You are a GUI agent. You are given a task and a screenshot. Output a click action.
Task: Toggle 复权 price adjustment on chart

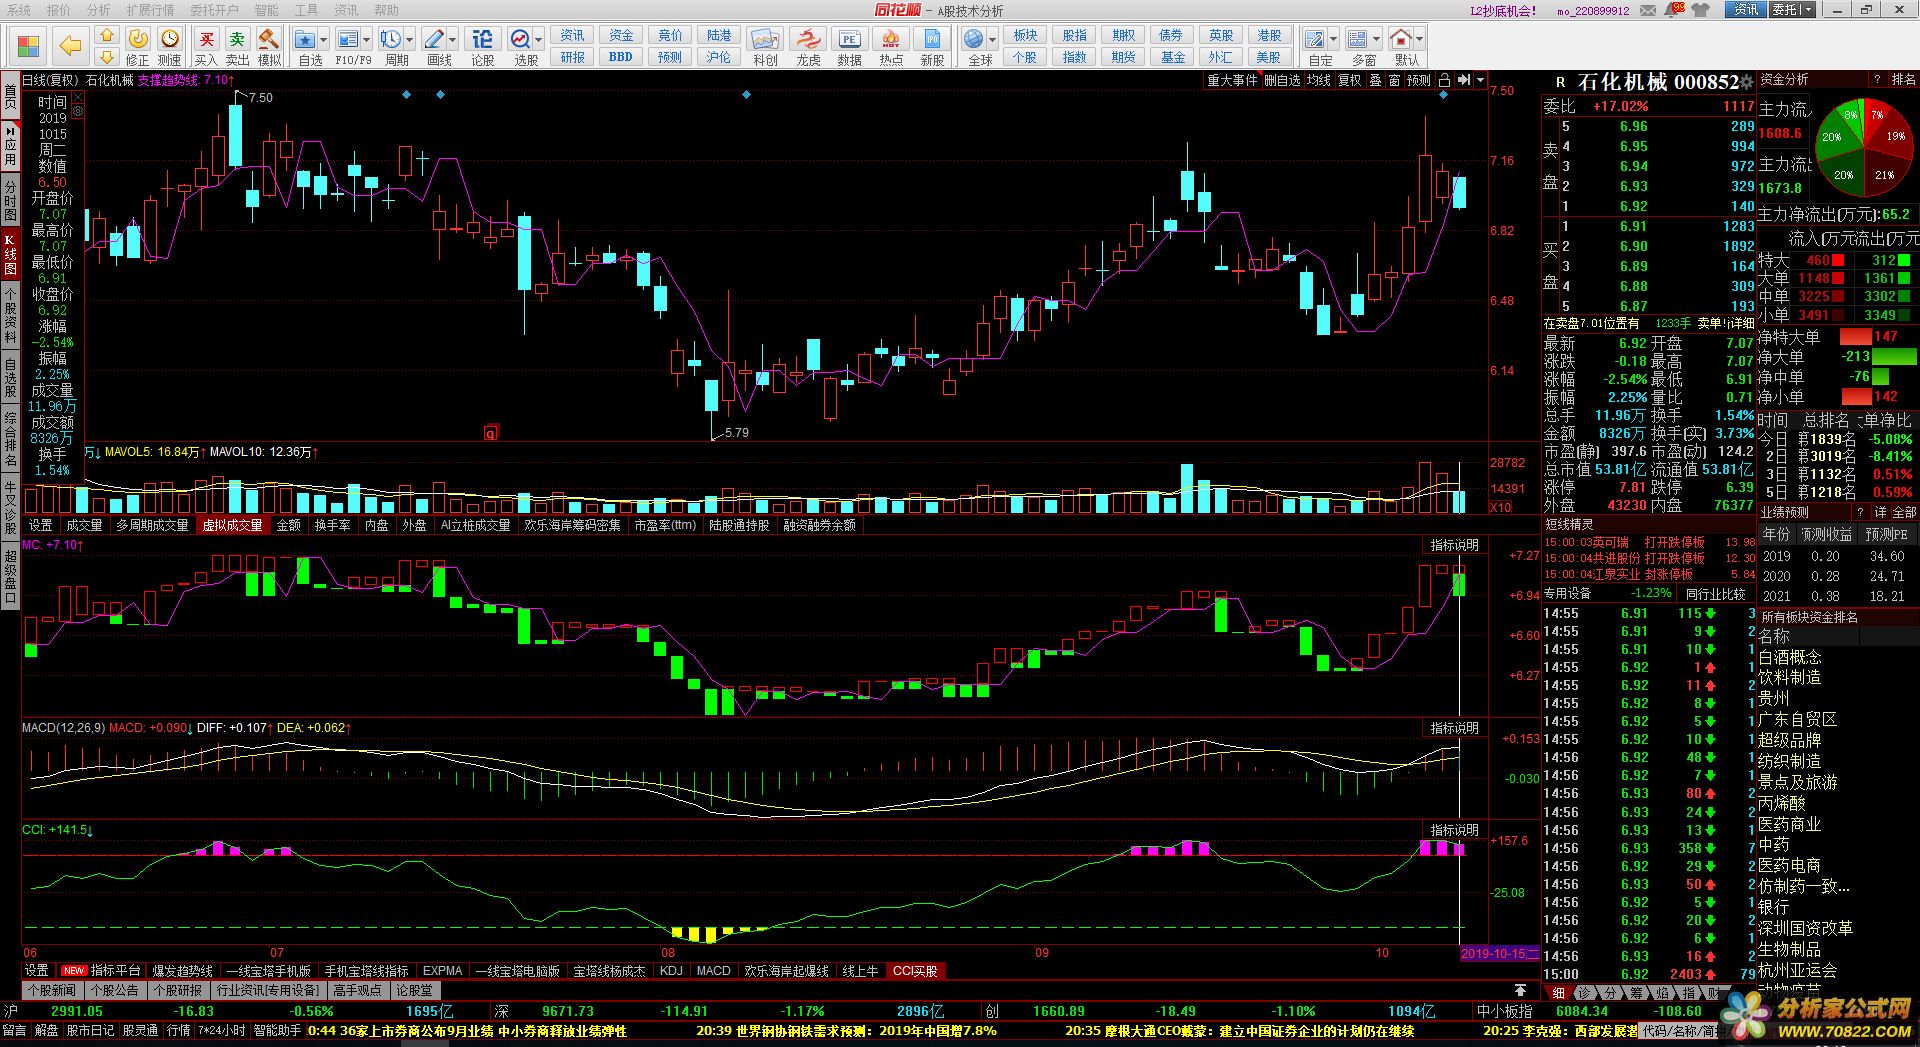pos(1350,80)
